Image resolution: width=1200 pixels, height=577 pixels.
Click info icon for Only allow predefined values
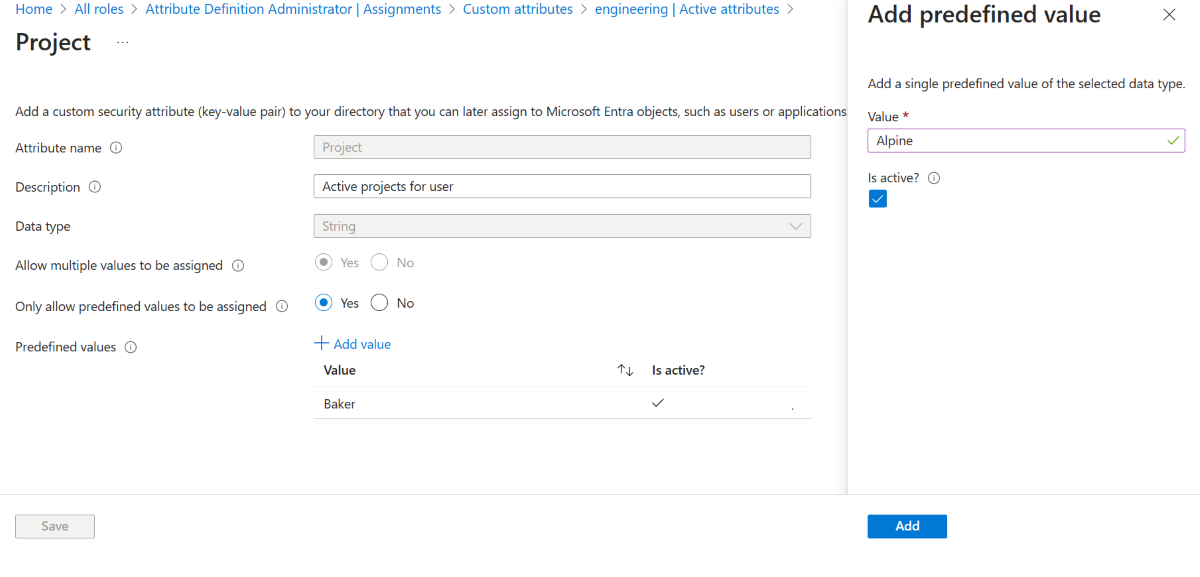pyautogui.click(x=282, y=307)
